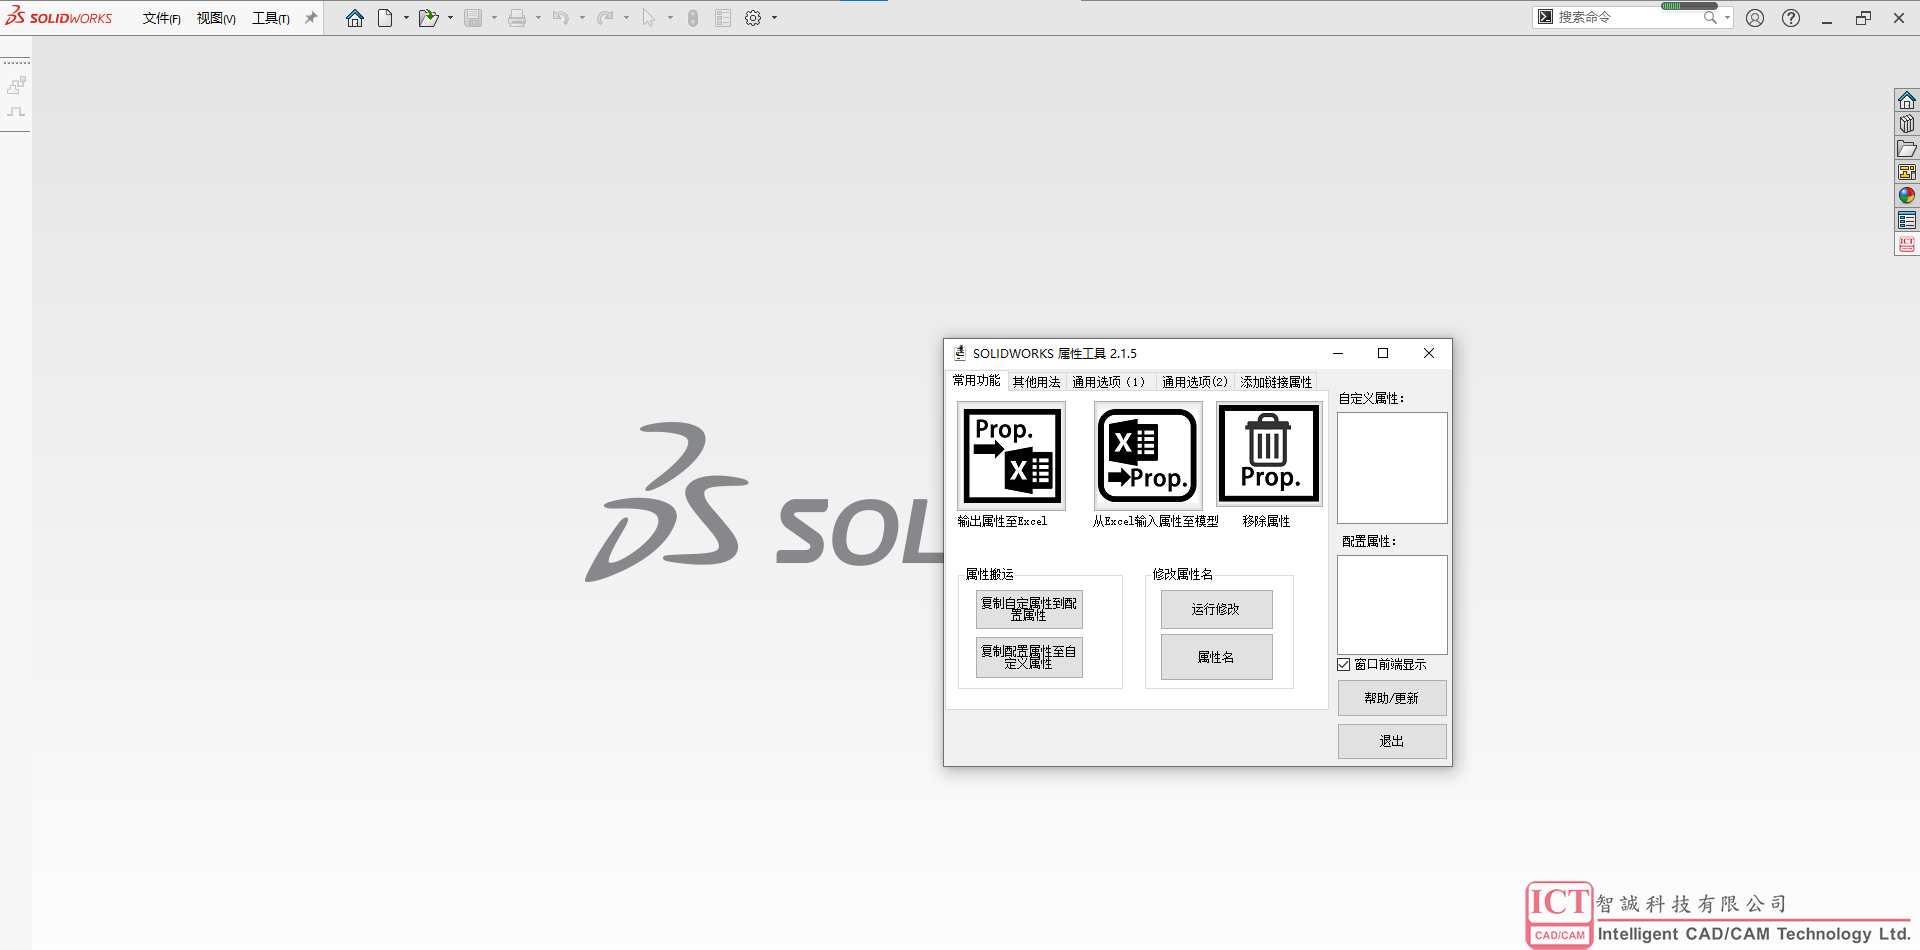Click the Select cursor tool icon
Image resolution: width=1920 pixels, height=950 pixels.
pyautogui.click(x=649, y=18)
